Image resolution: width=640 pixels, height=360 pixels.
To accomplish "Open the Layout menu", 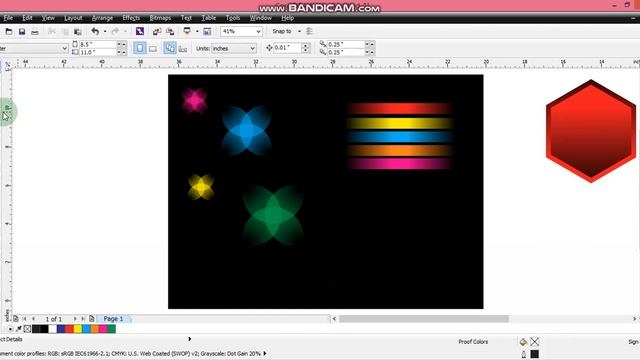I will (x=73, y=18).
